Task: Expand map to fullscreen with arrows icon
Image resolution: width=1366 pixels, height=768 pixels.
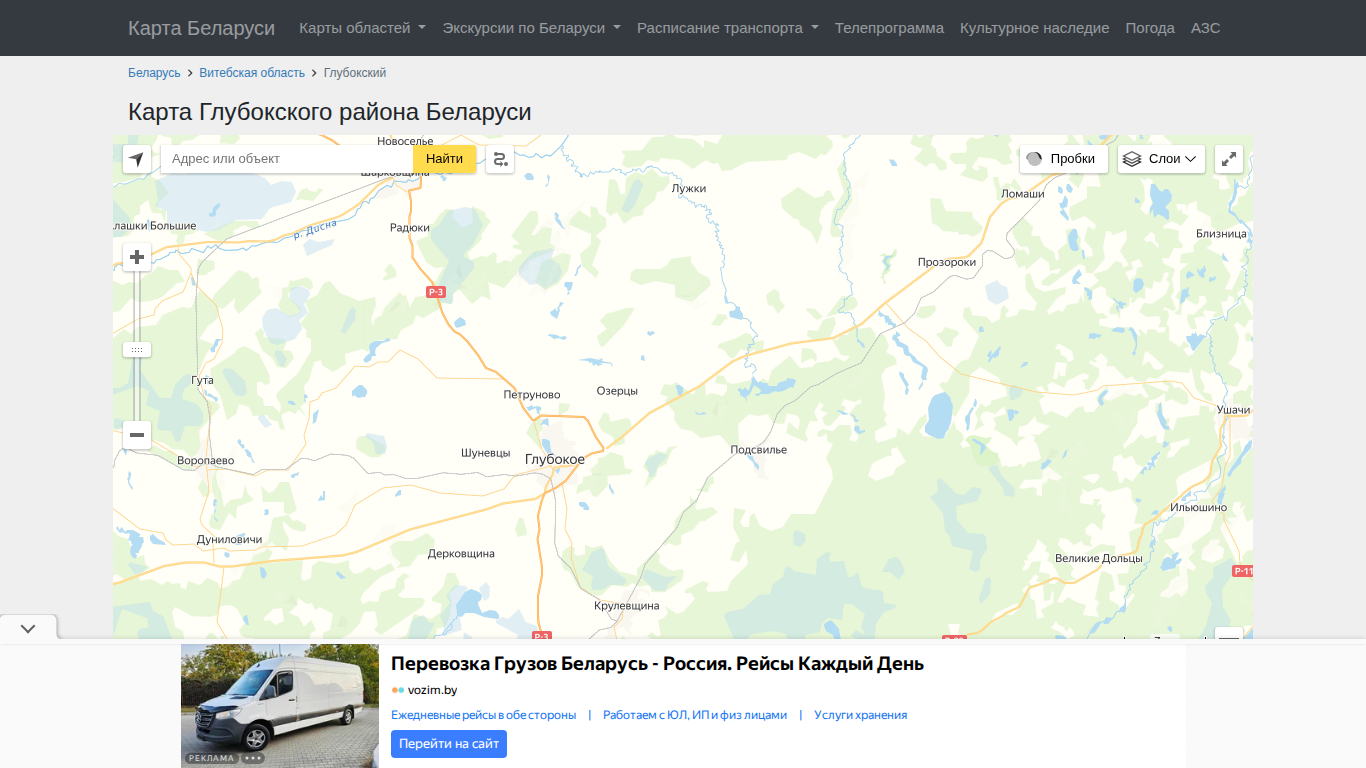Action: [1229, 159]
